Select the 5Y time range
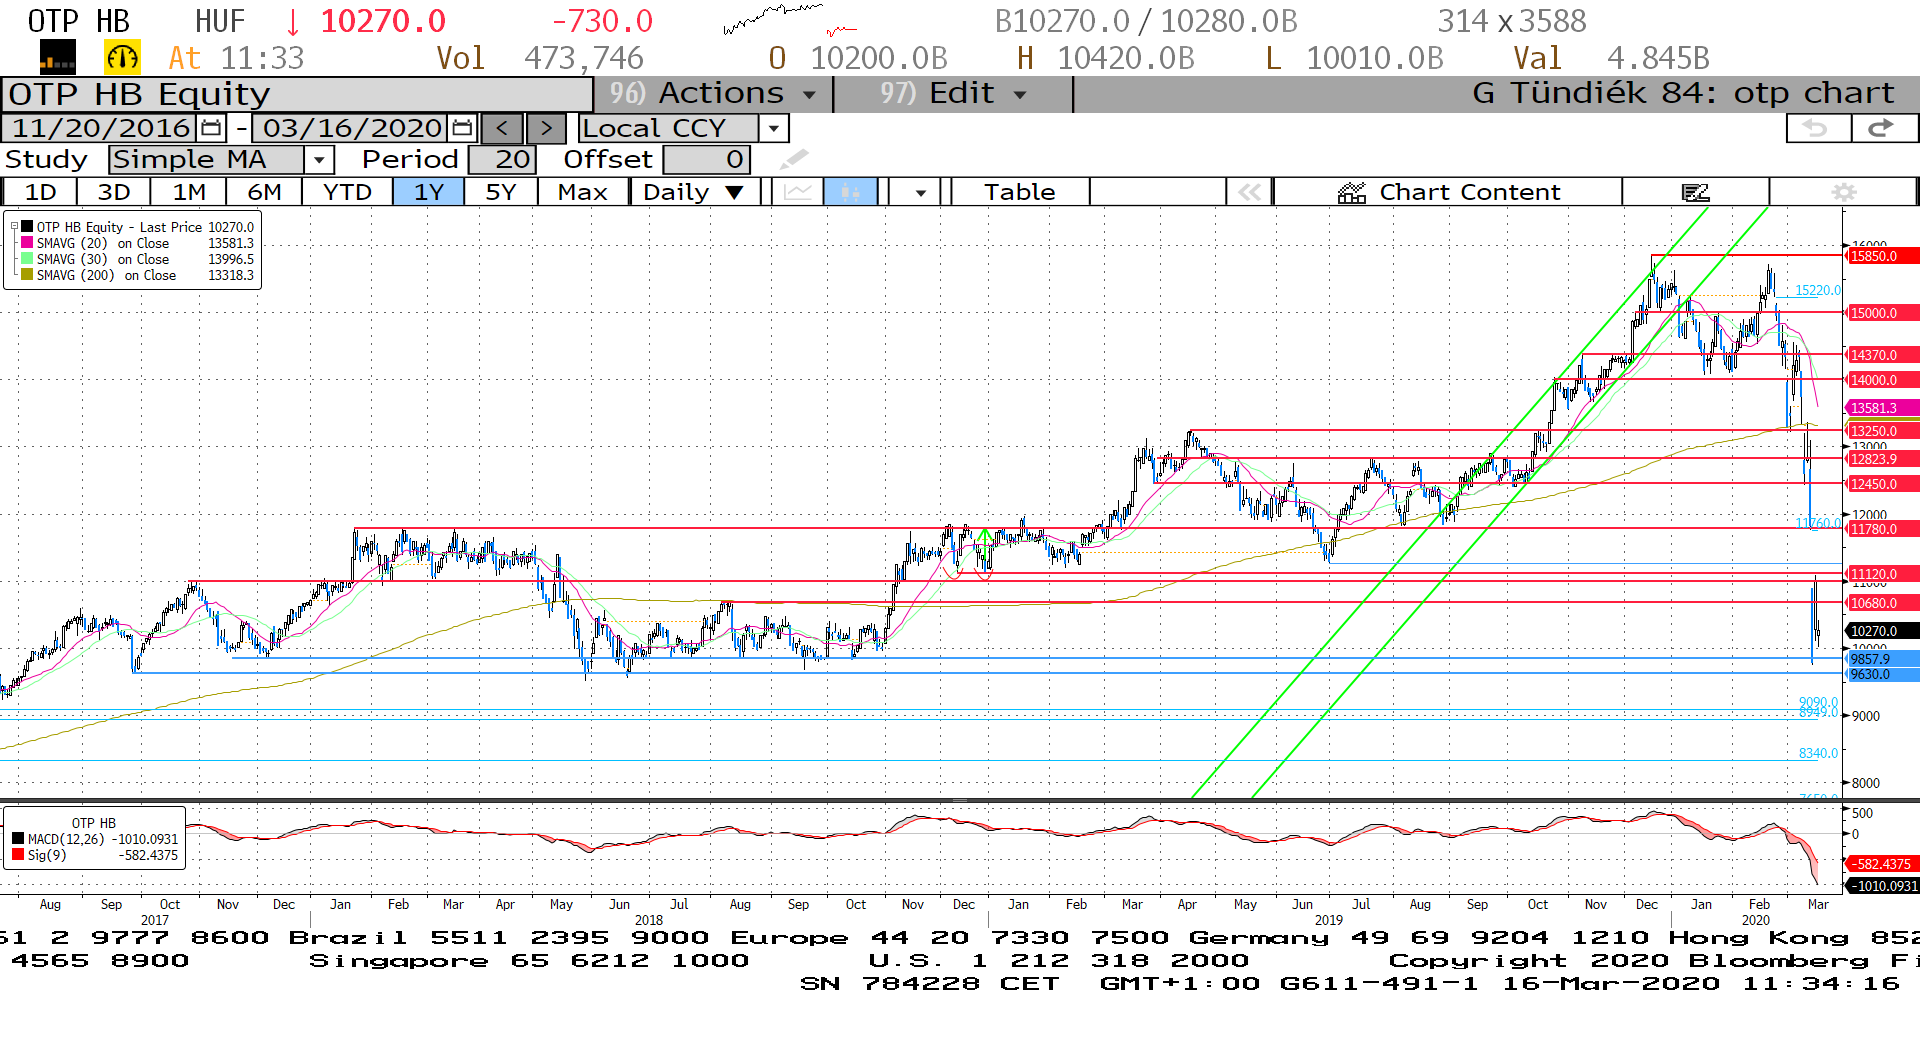 coord(500,192)
